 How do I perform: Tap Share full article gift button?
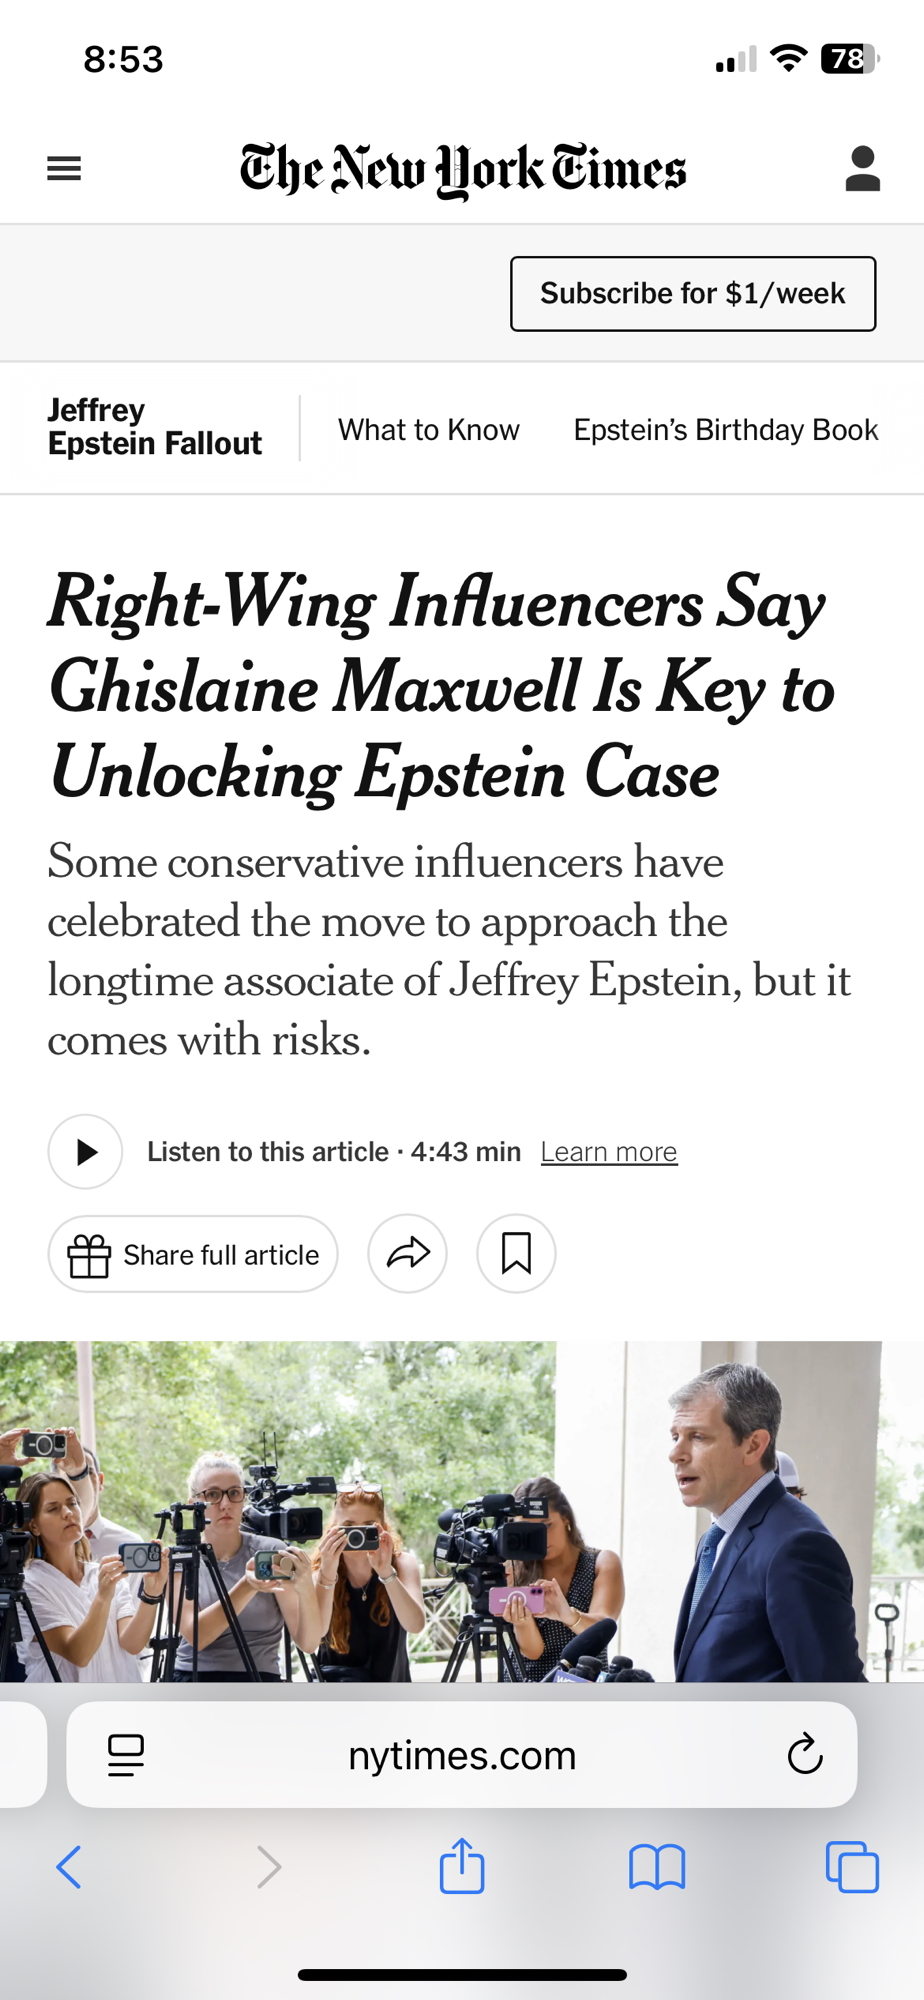(193, 1254)
